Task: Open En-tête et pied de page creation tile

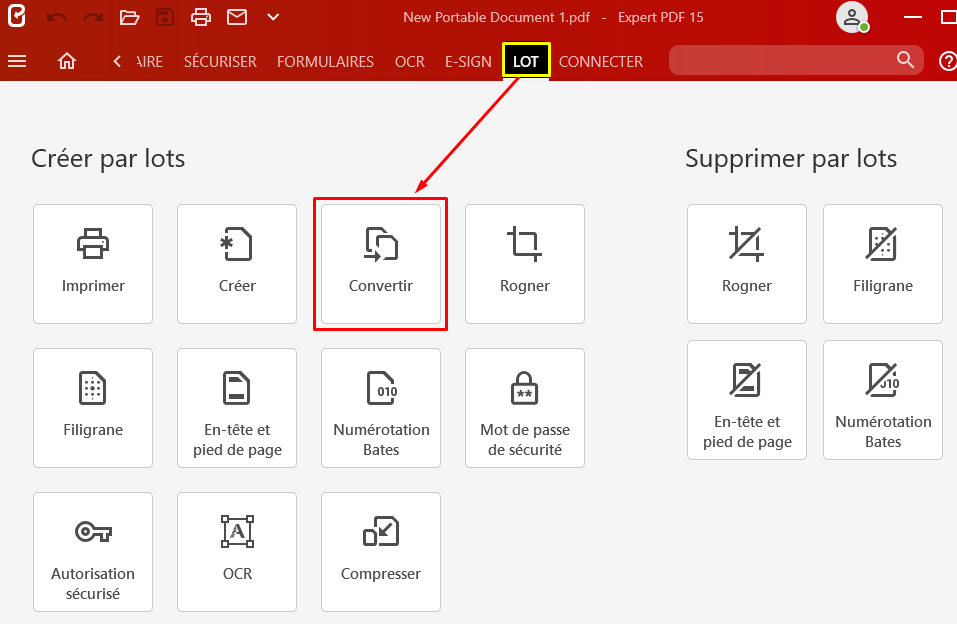Action: click(x=237, y=408)
